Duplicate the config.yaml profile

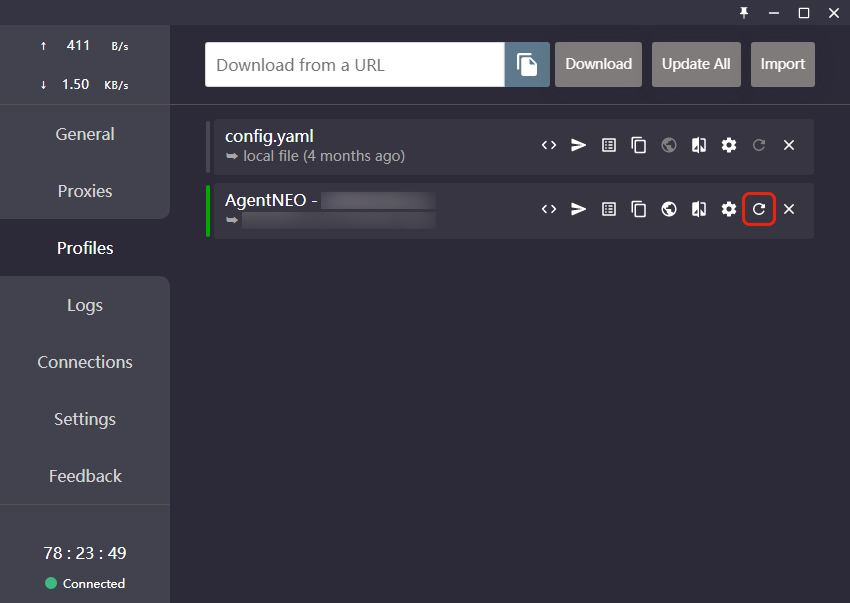[639, 145]
